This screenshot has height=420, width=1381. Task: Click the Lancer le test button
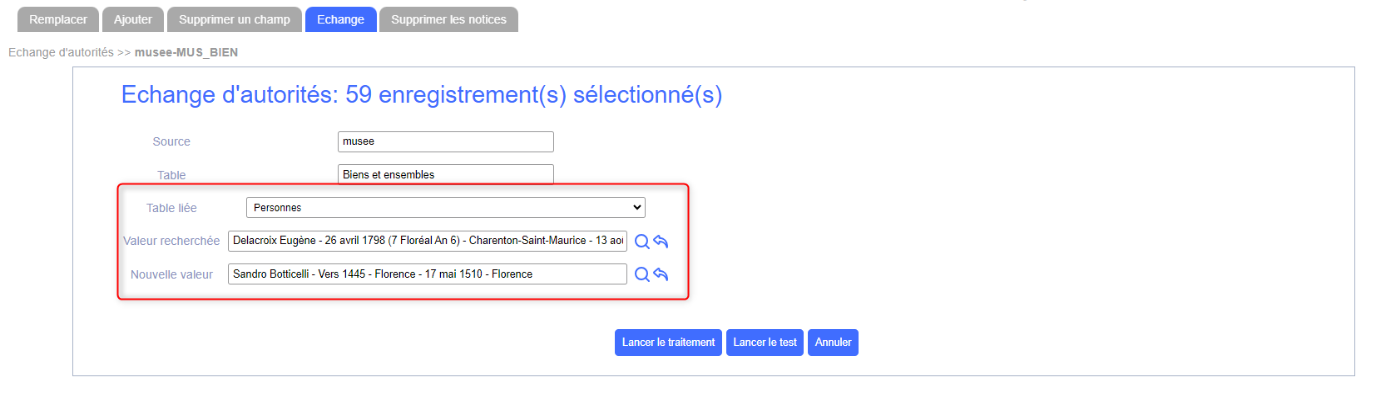(765, 342)
